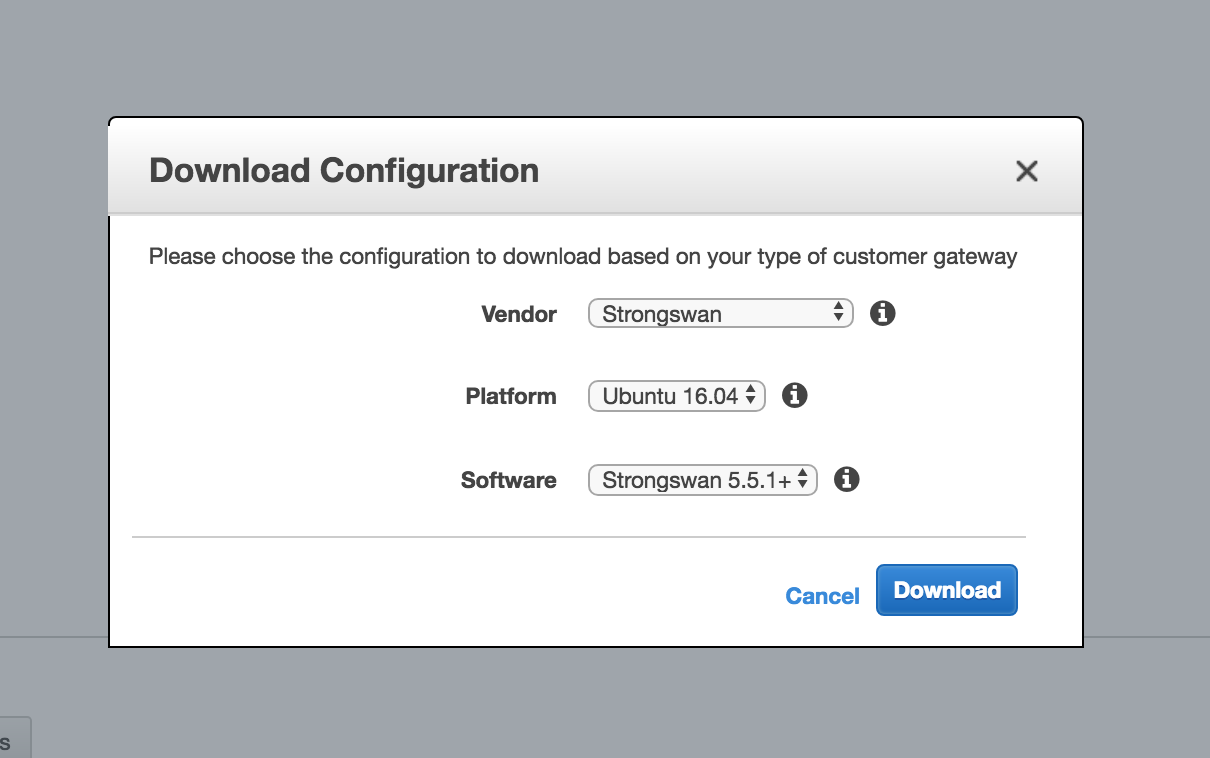Click the 'Please choose the configuration' instruction text
The image size is (1210, 758).
(583, 257)
